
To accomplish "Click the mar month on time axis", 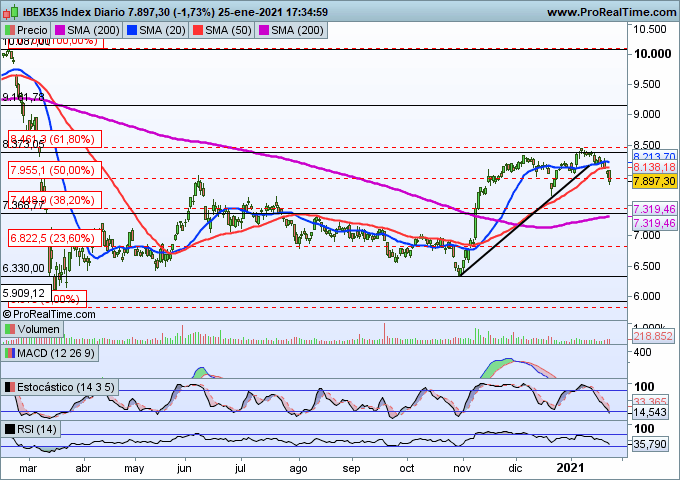I will [28, 469].
